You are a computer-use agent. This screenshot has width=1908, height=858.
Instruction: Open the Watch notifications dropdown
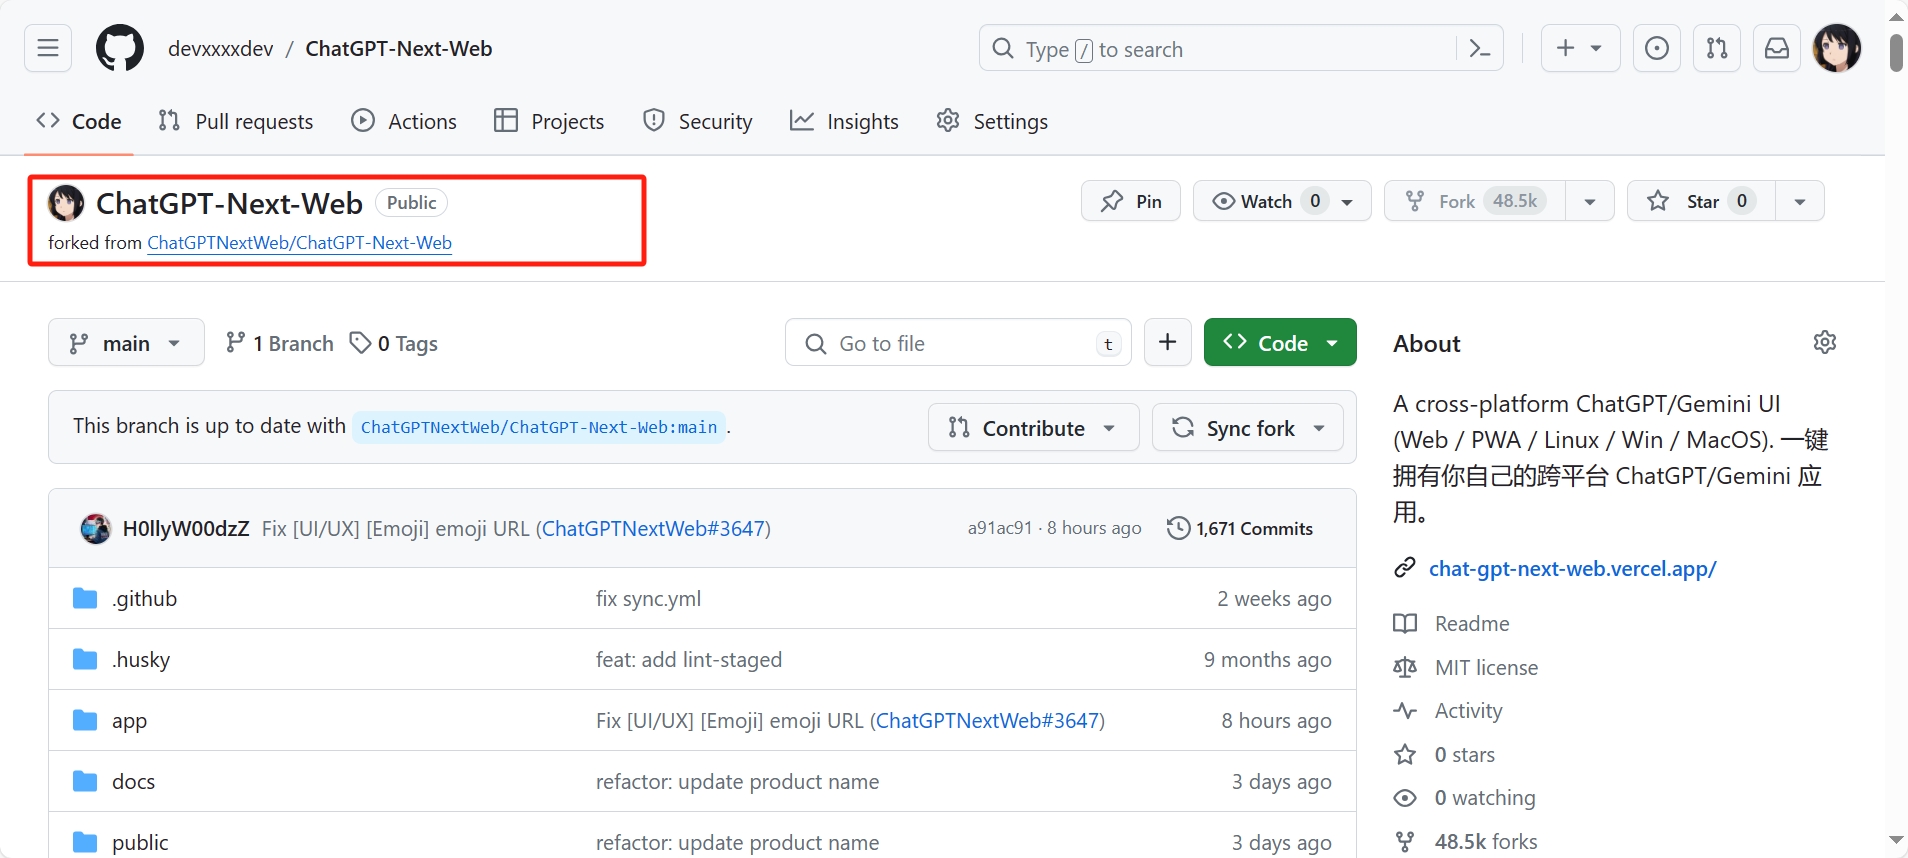[x=1282, y=201]
